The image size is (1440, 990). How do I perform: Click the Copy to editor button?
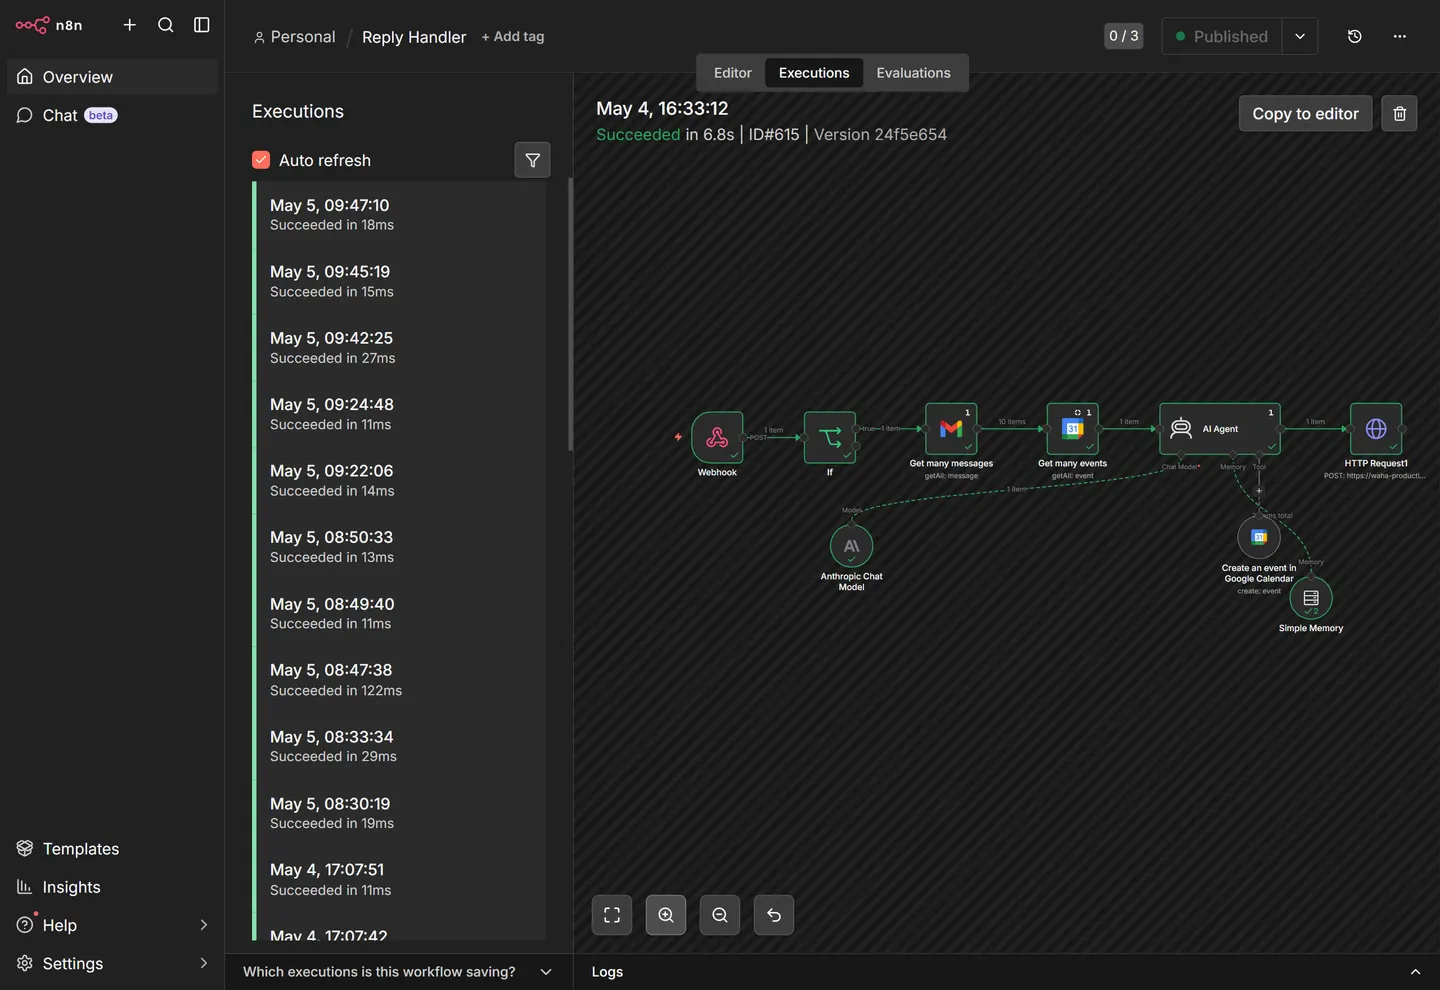1305,114
